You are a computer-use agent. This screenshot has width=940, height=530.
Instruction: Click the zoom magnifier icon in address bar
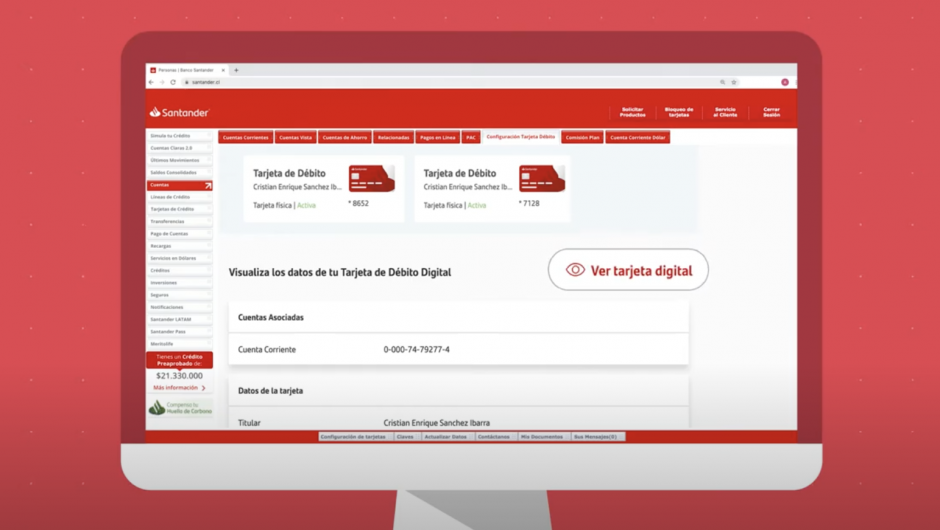722,82
